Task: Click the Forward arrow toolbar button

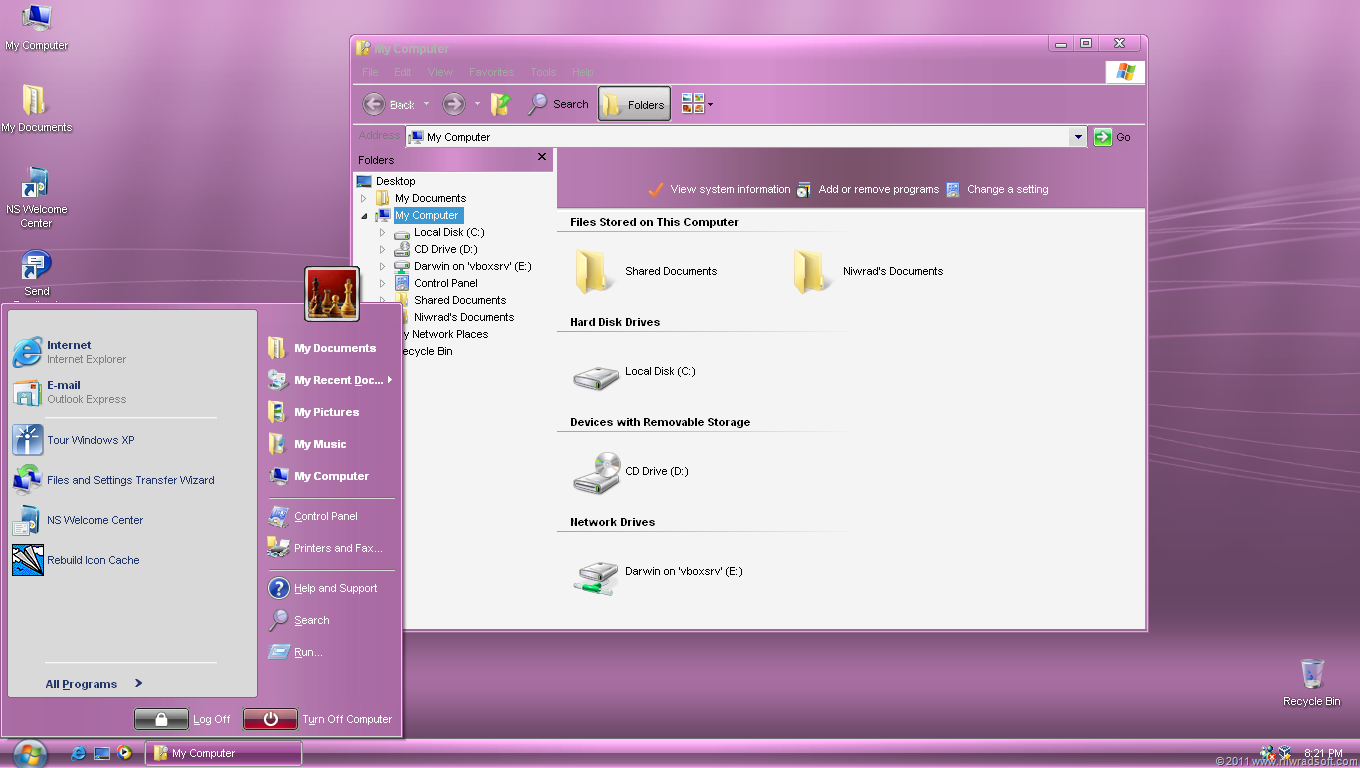Action: pos(454,104)
